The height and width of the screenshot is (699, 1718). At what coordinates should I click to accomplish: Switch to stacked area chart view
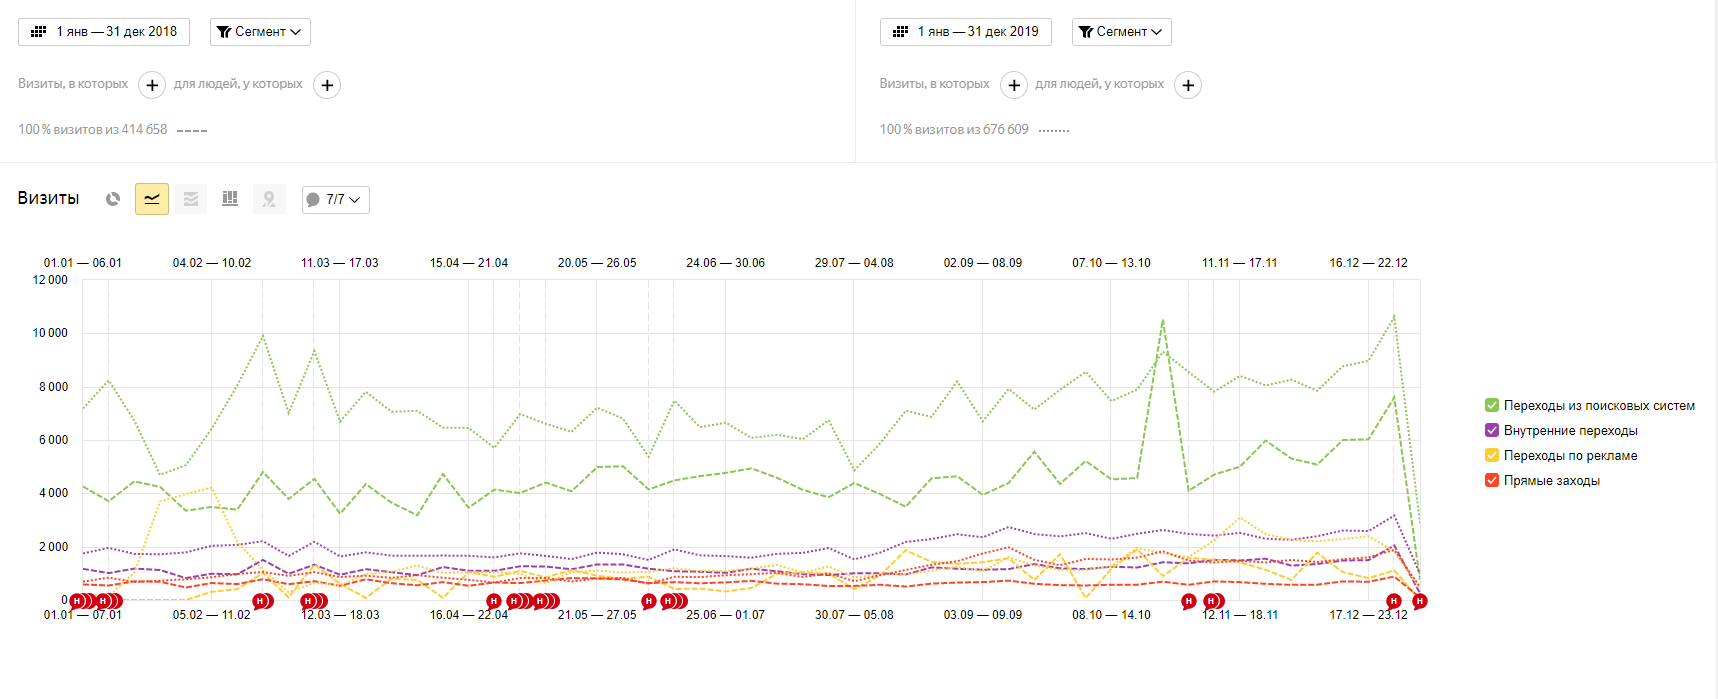pos(191,199)
